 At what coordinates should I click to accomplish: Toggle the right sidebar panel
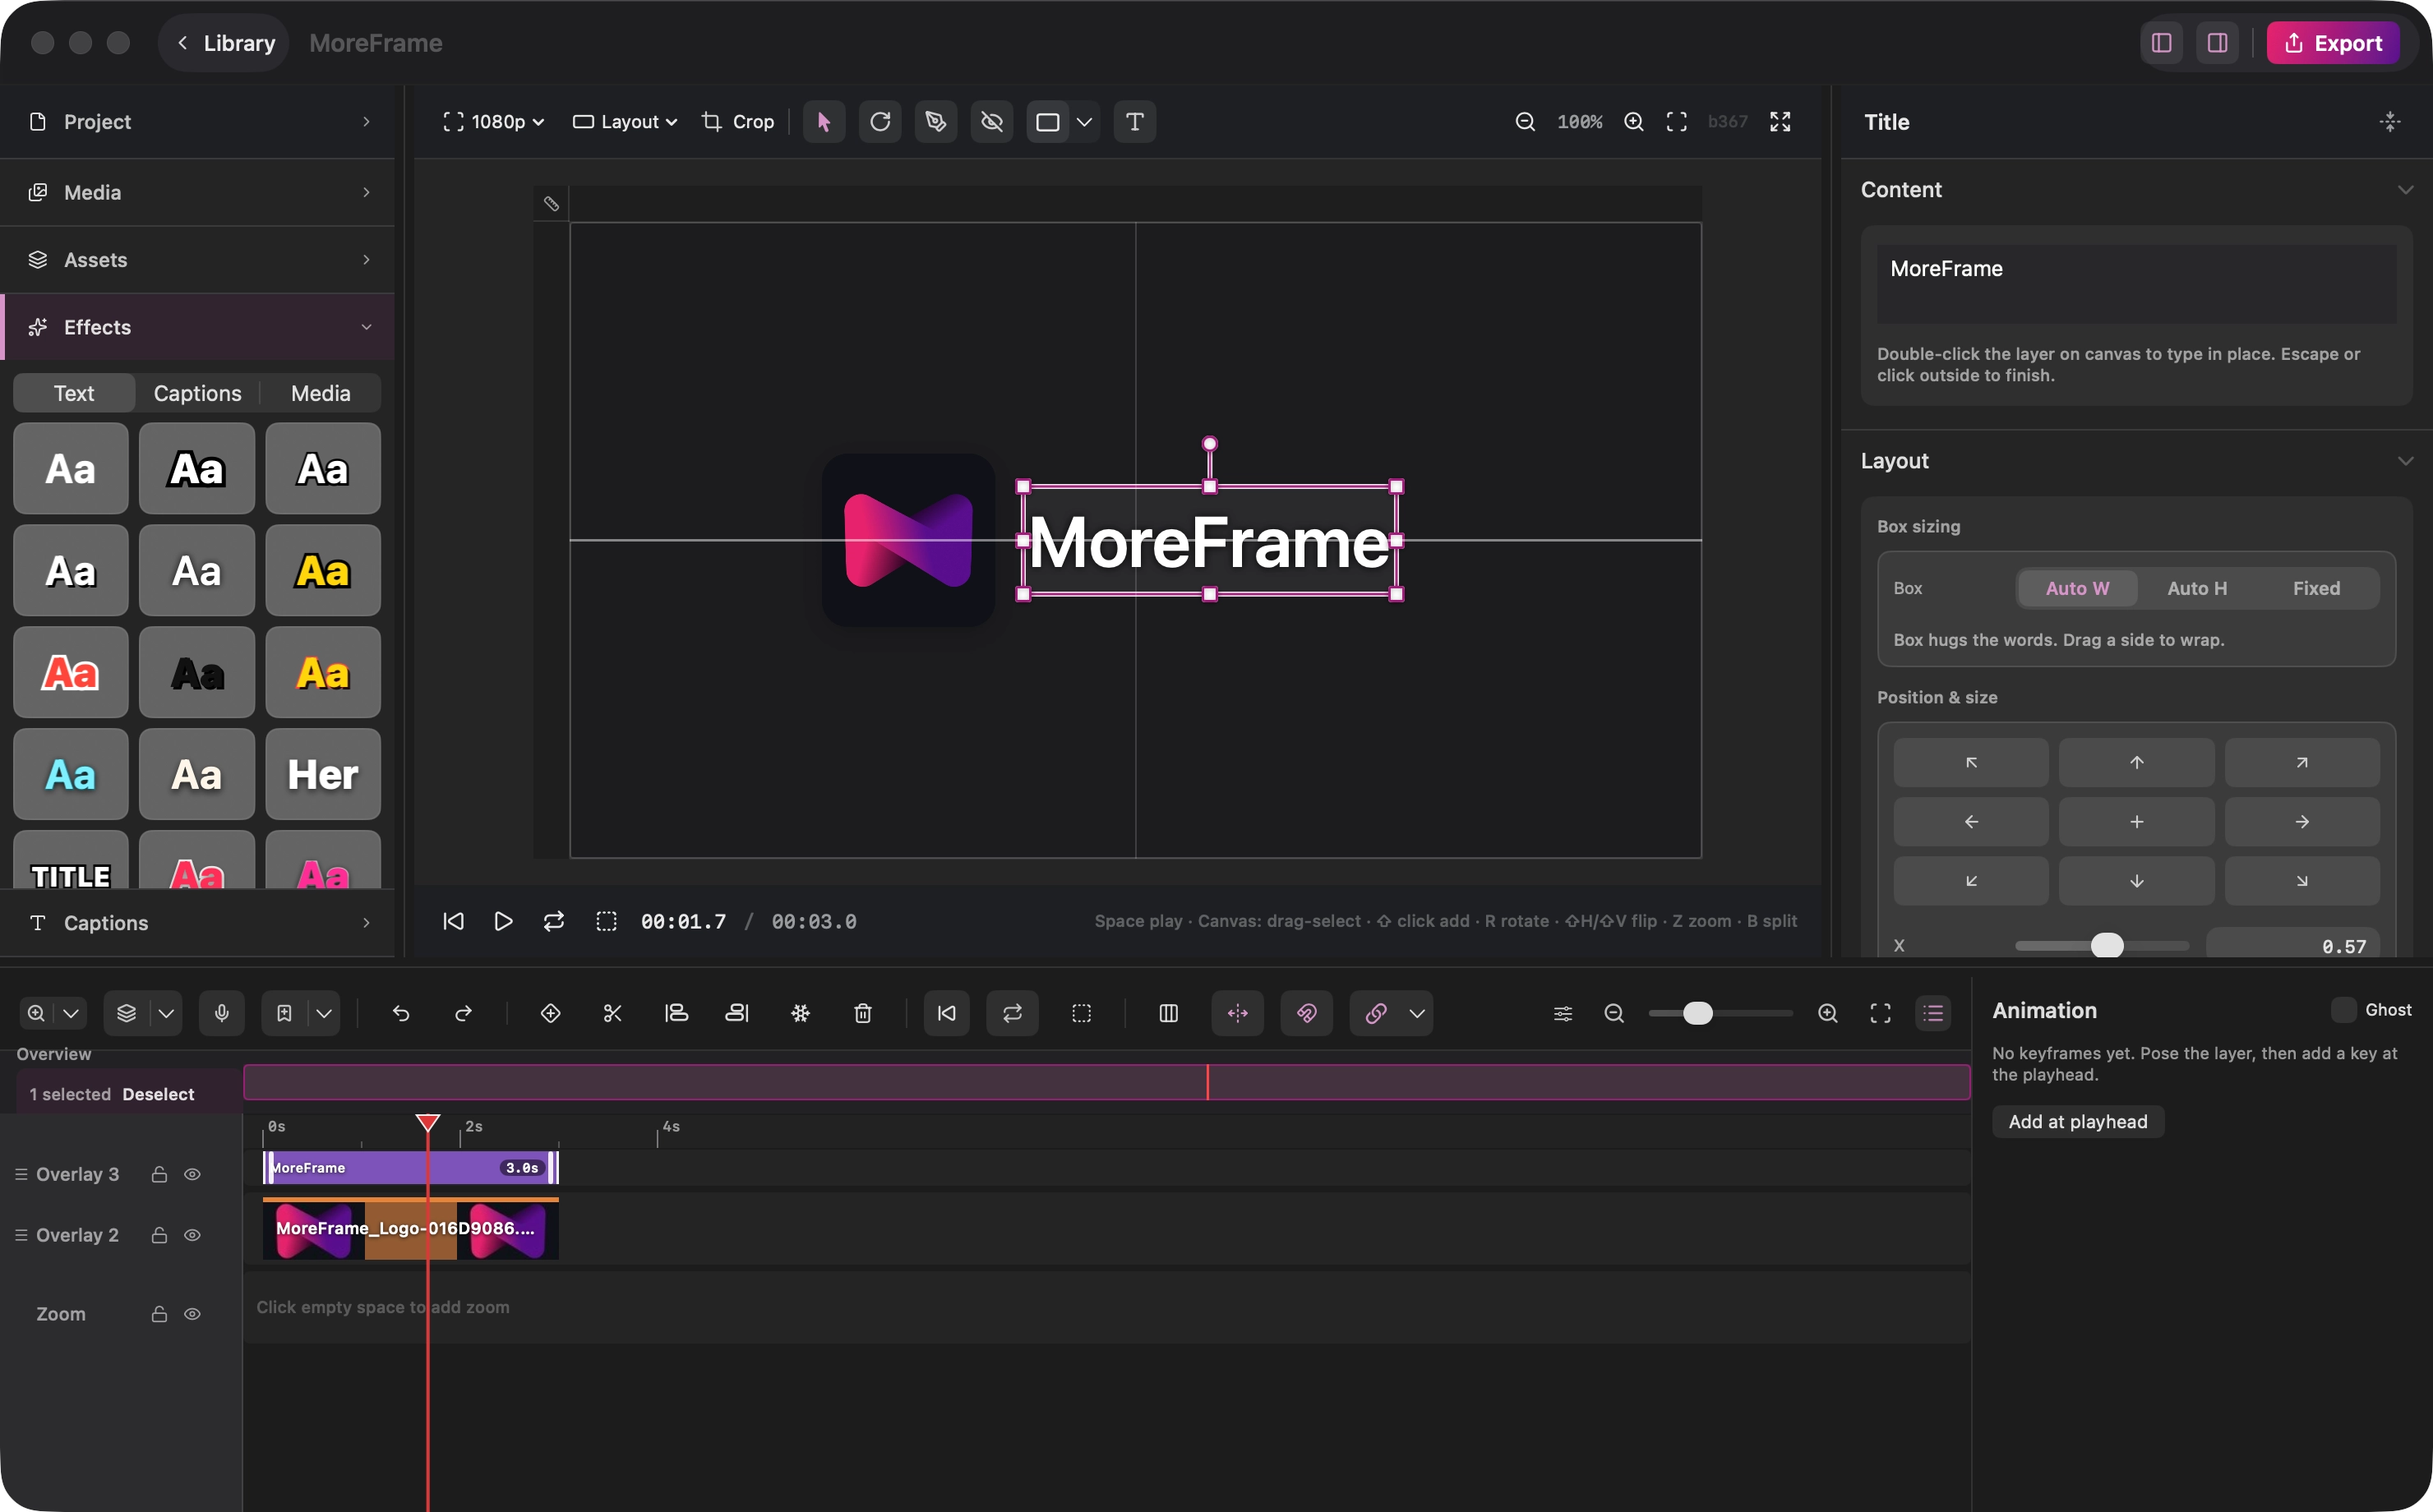coord(2218,43)
